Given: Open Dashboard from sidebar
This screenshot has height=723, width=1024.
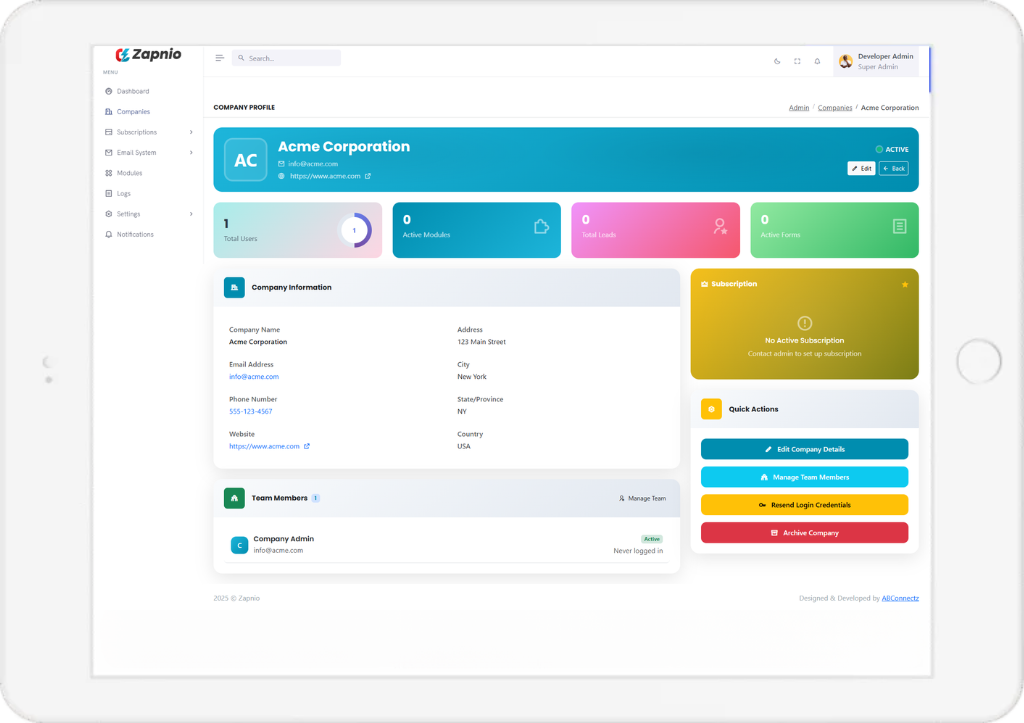Looking at the screenshot, I should [132, 91].
